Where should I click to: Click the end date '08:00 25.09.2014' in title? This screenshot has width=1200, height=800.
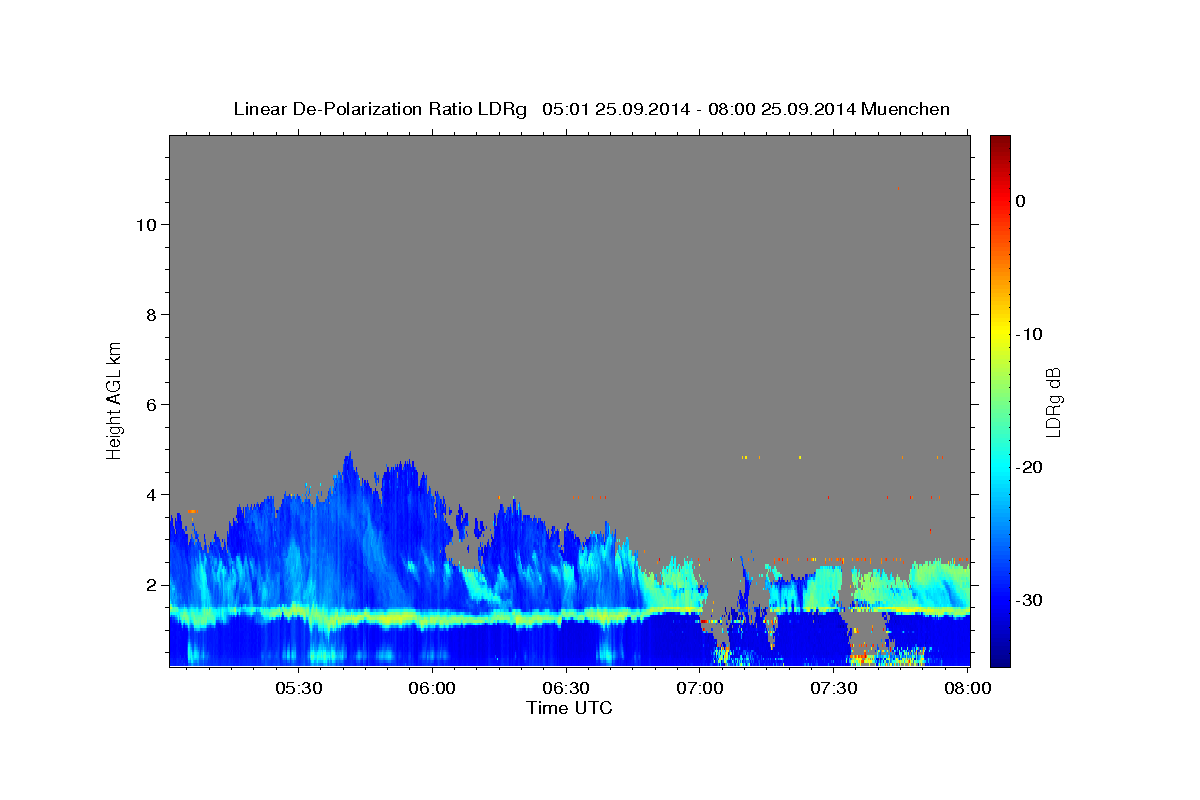click(781, 109)
